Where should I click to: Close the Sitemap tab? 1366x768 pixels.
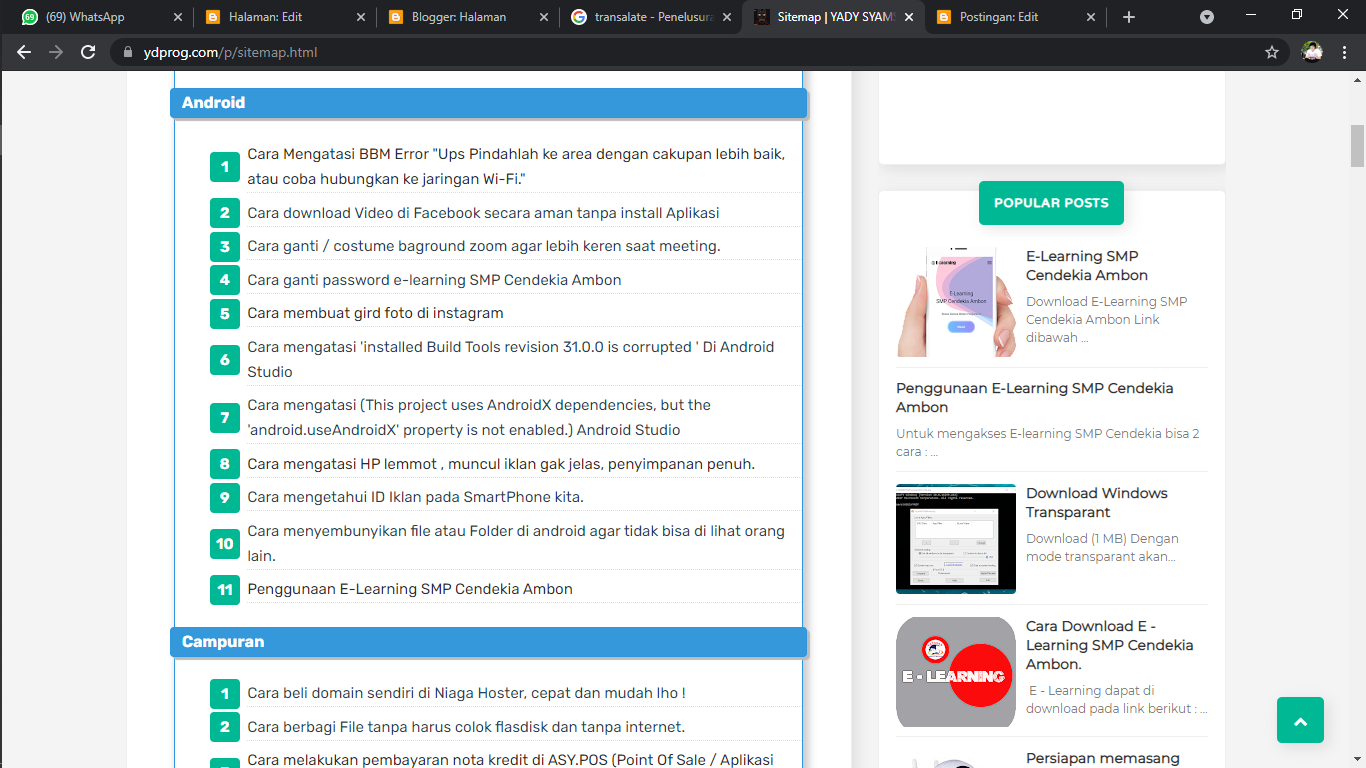[x=909, y=17]
